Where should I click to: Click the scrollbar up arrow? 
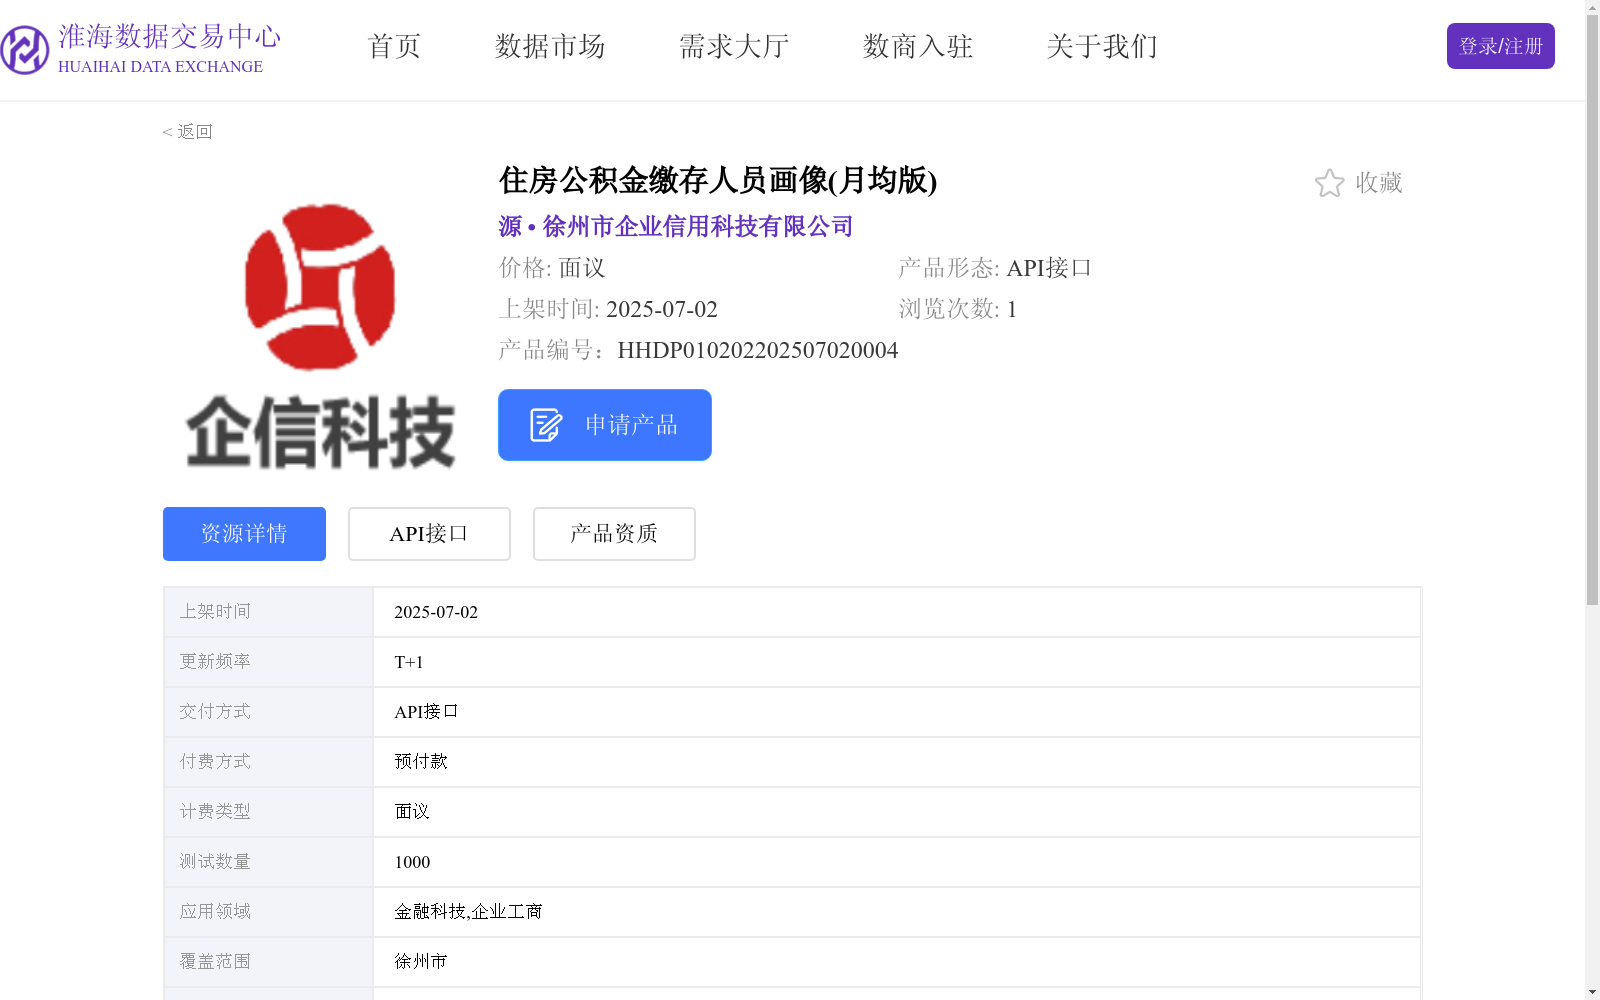click(1592, 7)
